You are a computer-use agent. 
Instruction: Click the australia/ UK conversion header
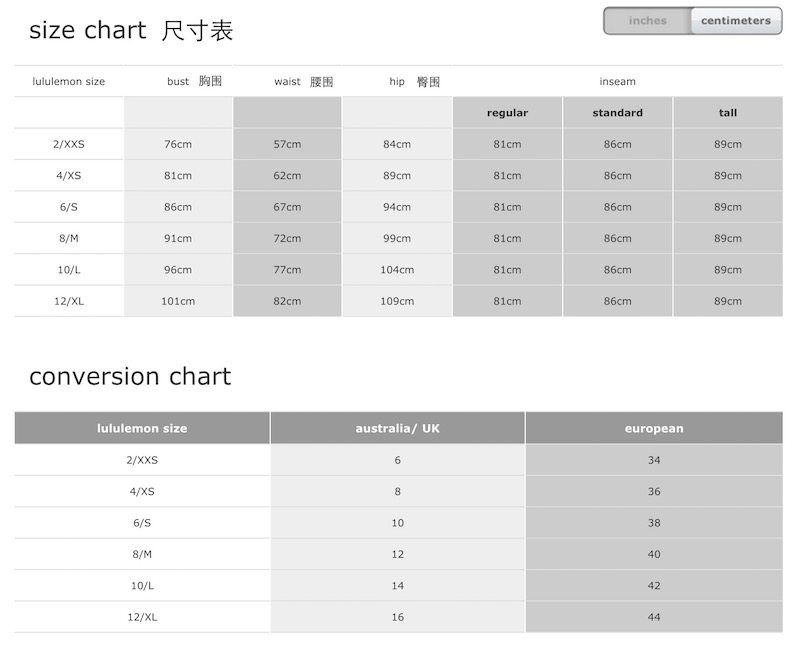pyautogui.click(x=397, y=428)
